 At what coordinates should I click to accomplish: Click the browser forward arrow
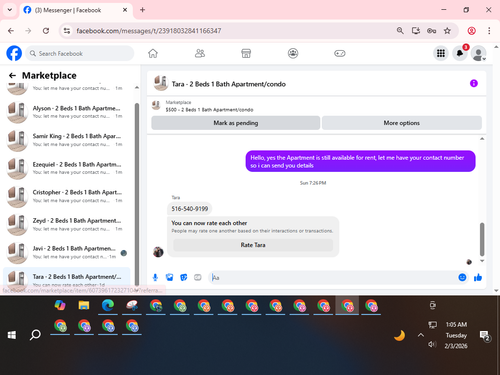click(28, 31)
